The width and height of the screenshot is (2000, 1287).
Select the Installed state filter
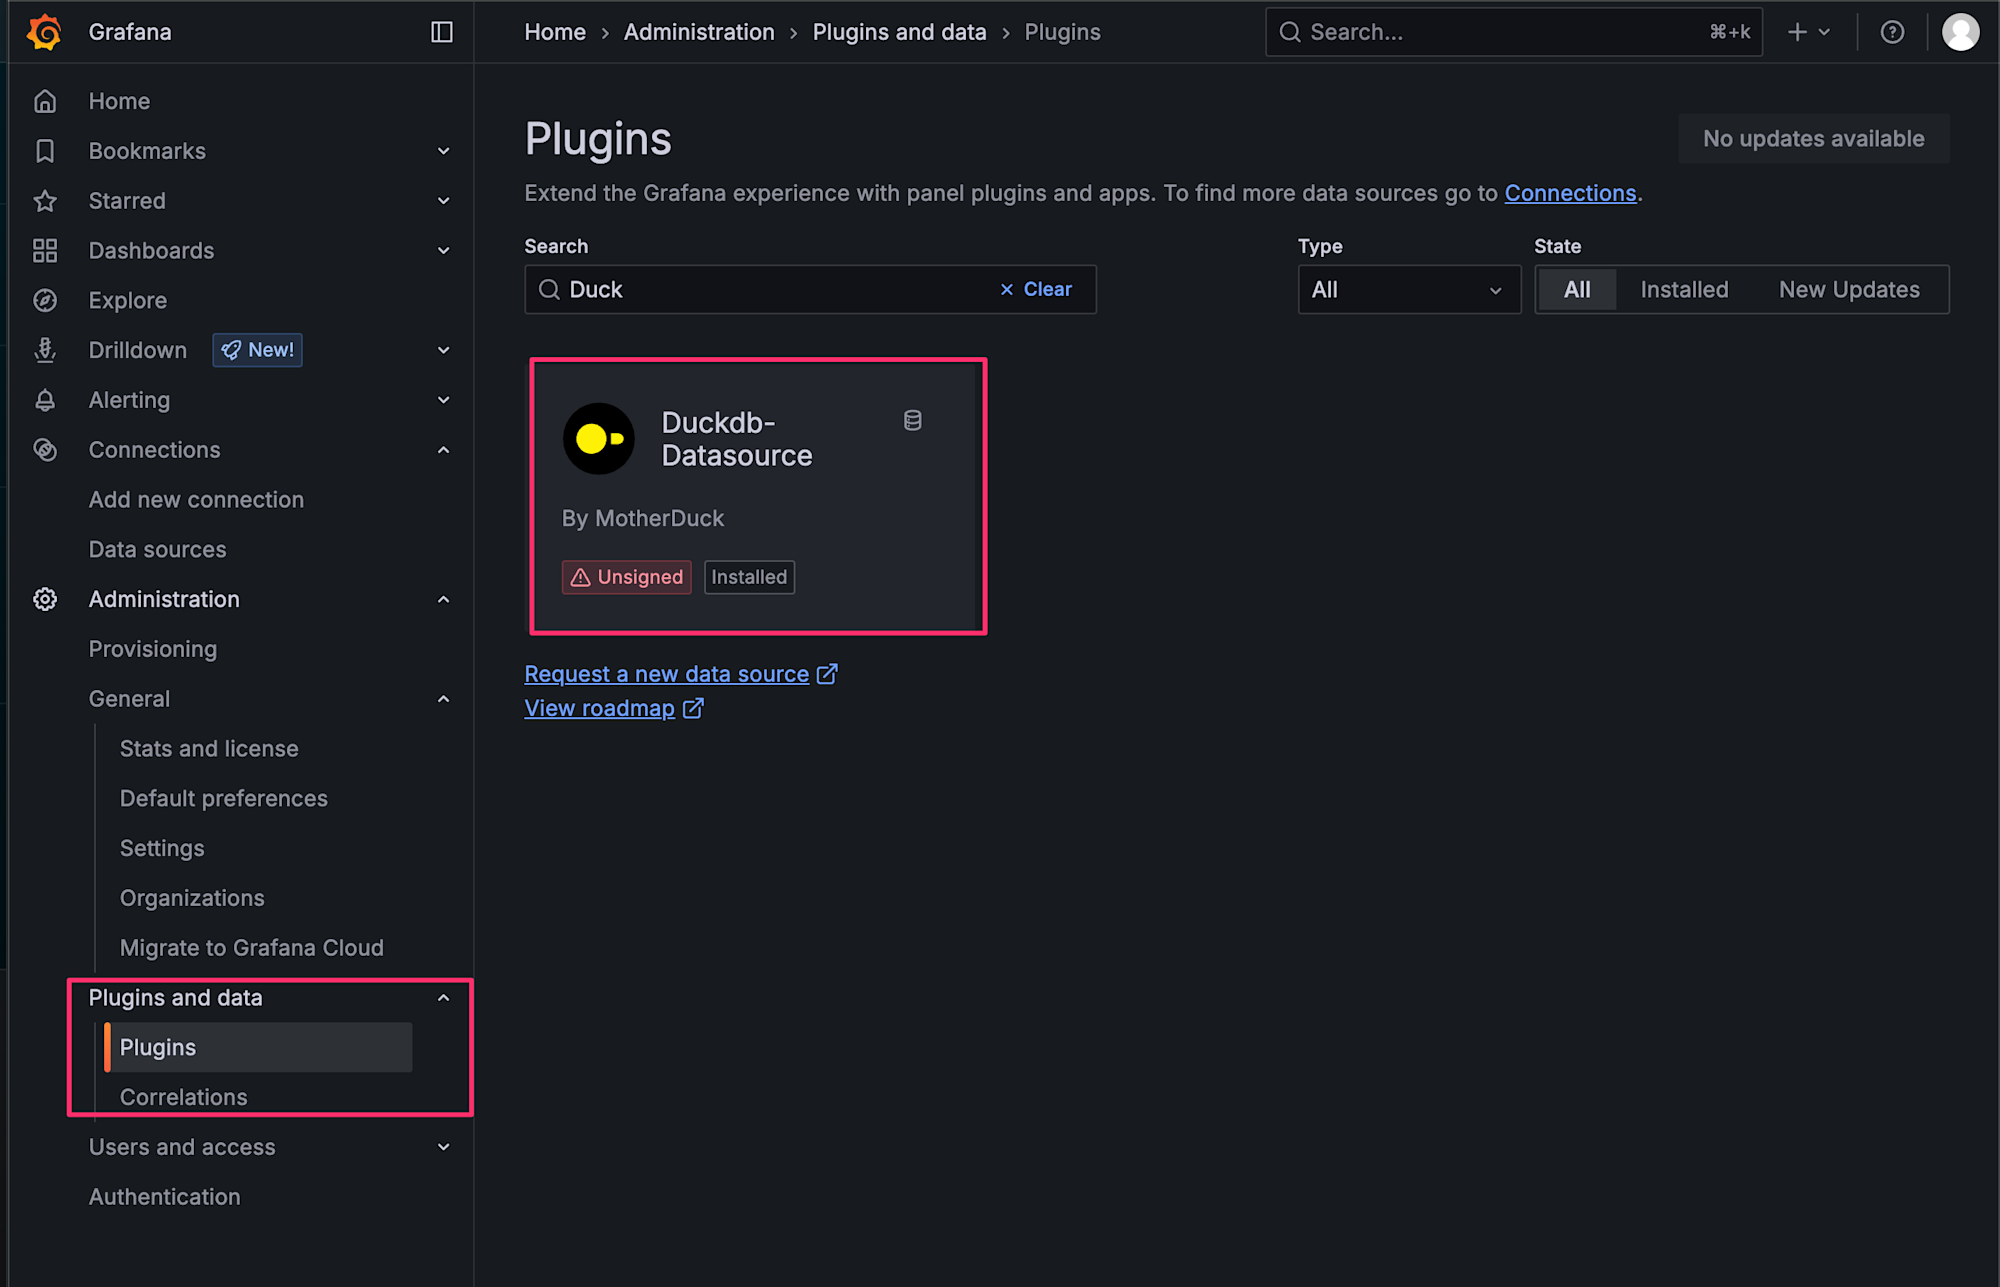[x=1684, y=290]
